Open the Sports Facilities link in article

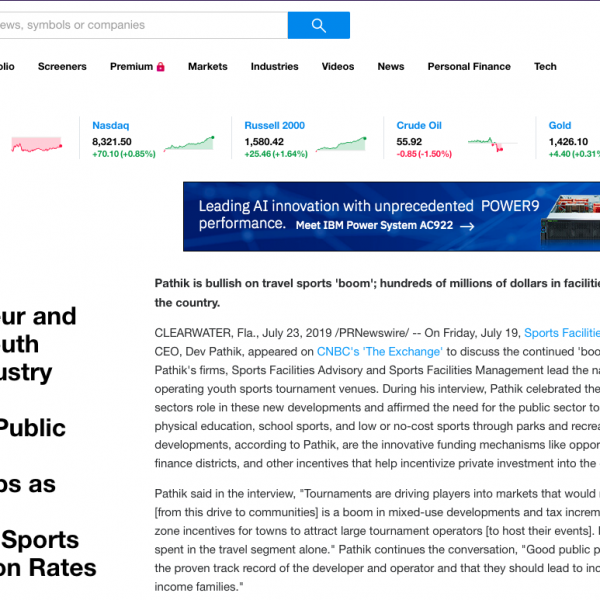pos(562,333)
